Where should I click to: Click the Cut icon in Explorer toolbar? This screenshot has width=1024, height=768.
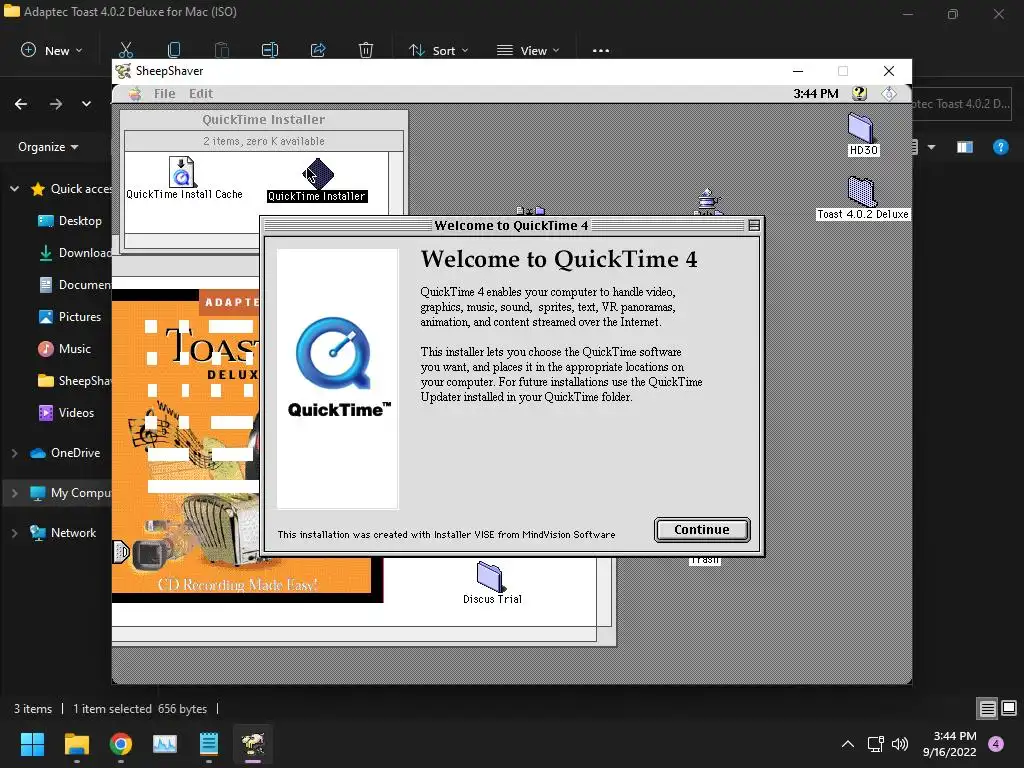pos(126,50)
